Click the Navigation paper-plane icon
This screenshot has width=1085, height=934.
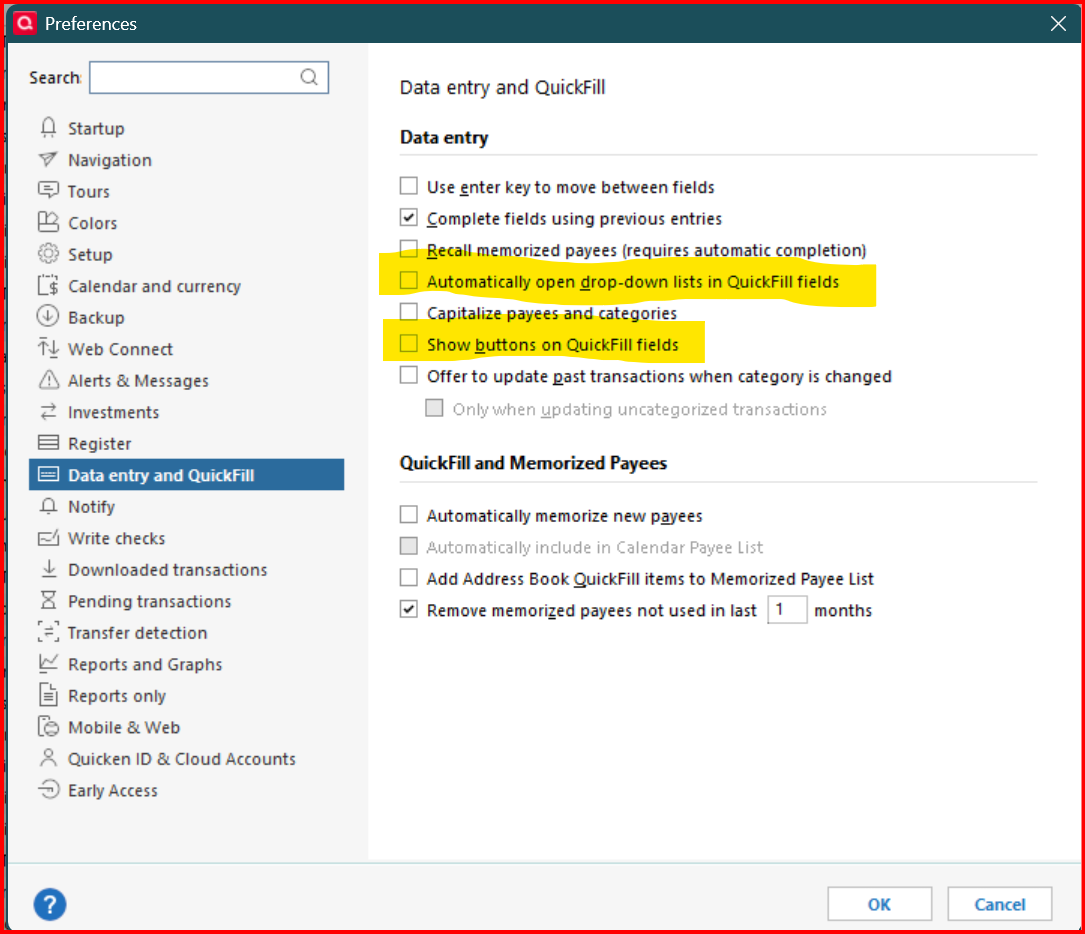click(x=48, y=160)
